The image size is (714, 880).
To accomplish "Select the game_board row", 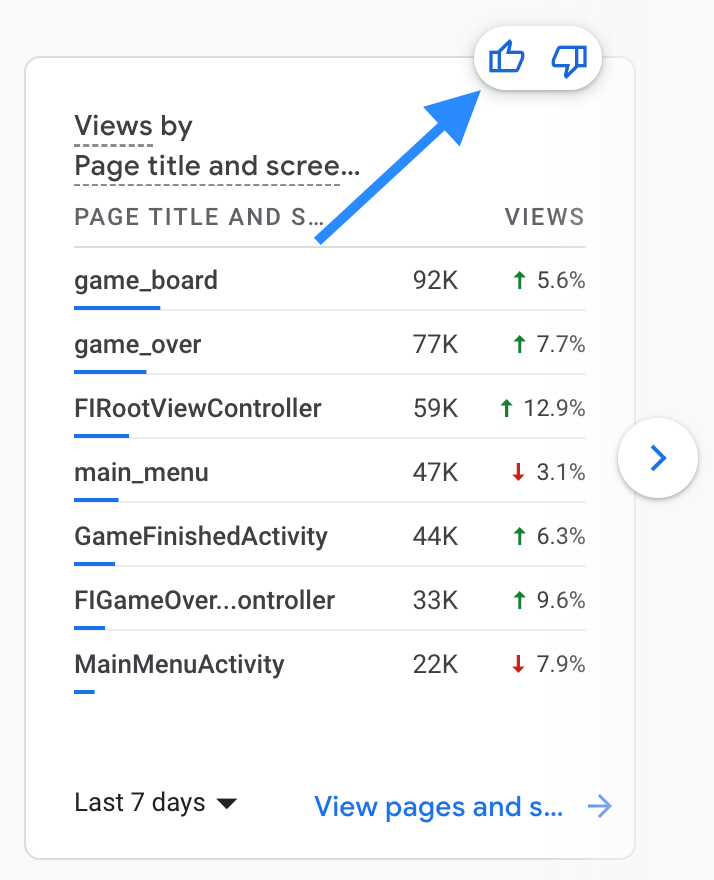I will 329,279.
